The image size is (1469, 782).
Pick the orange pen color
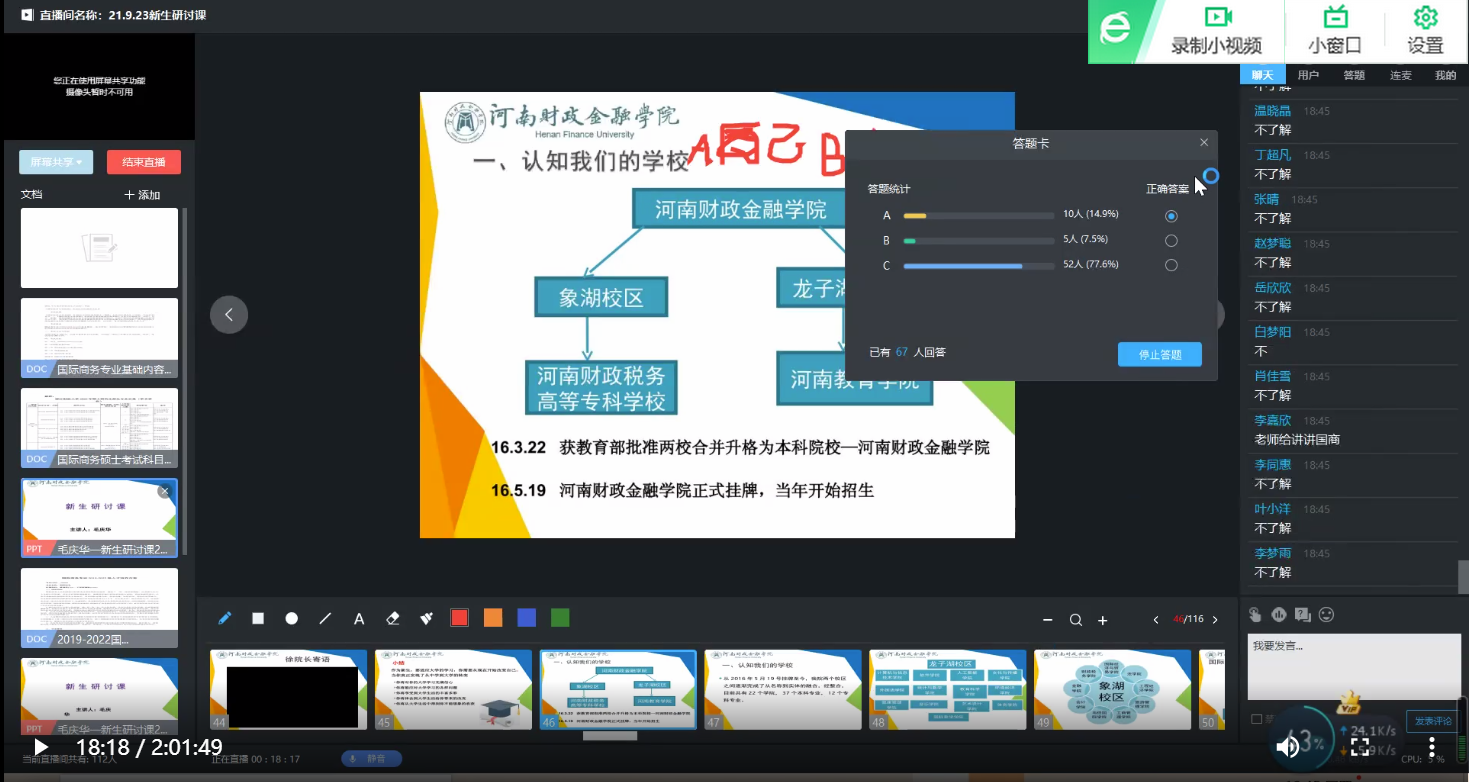tap(493, 618)
